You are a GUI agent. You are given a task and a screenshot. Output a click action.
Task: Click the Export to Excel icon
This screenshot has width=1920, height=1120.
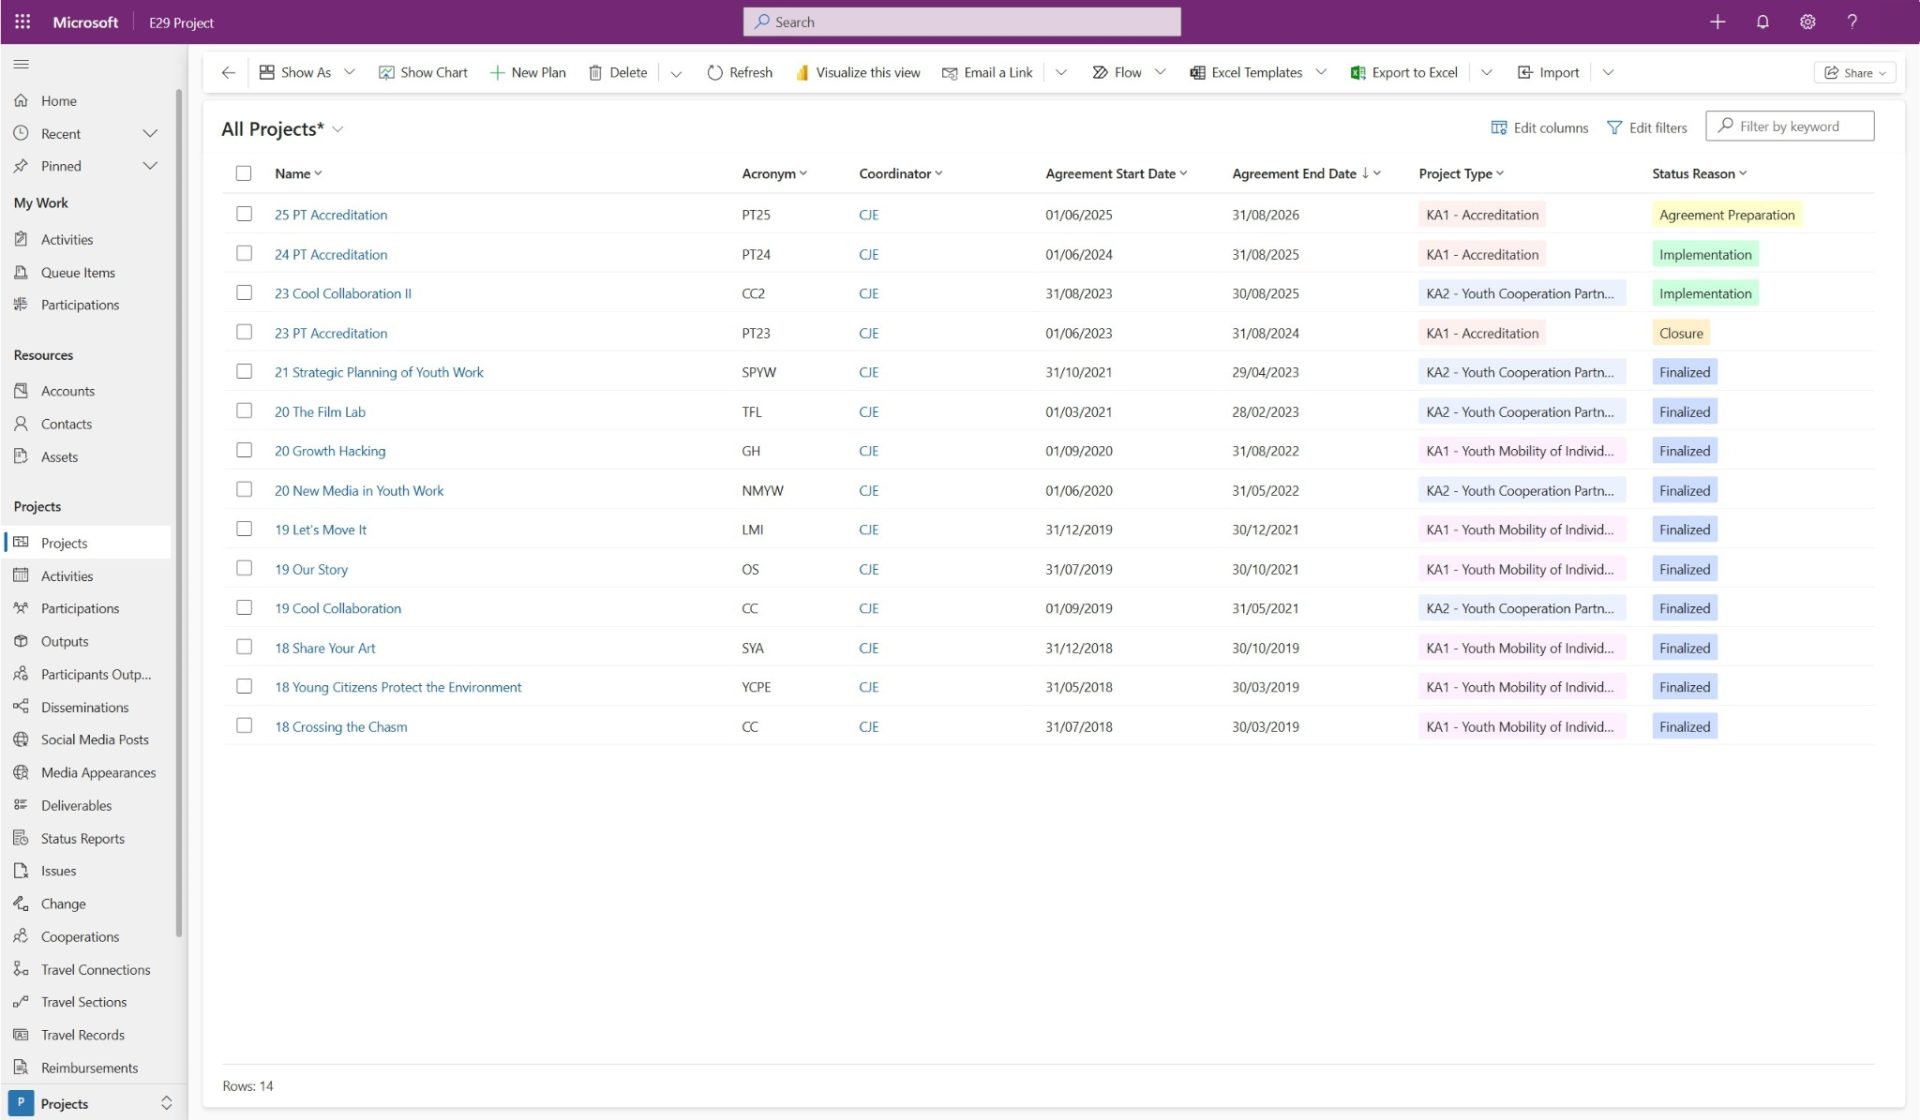[1357, 72]
